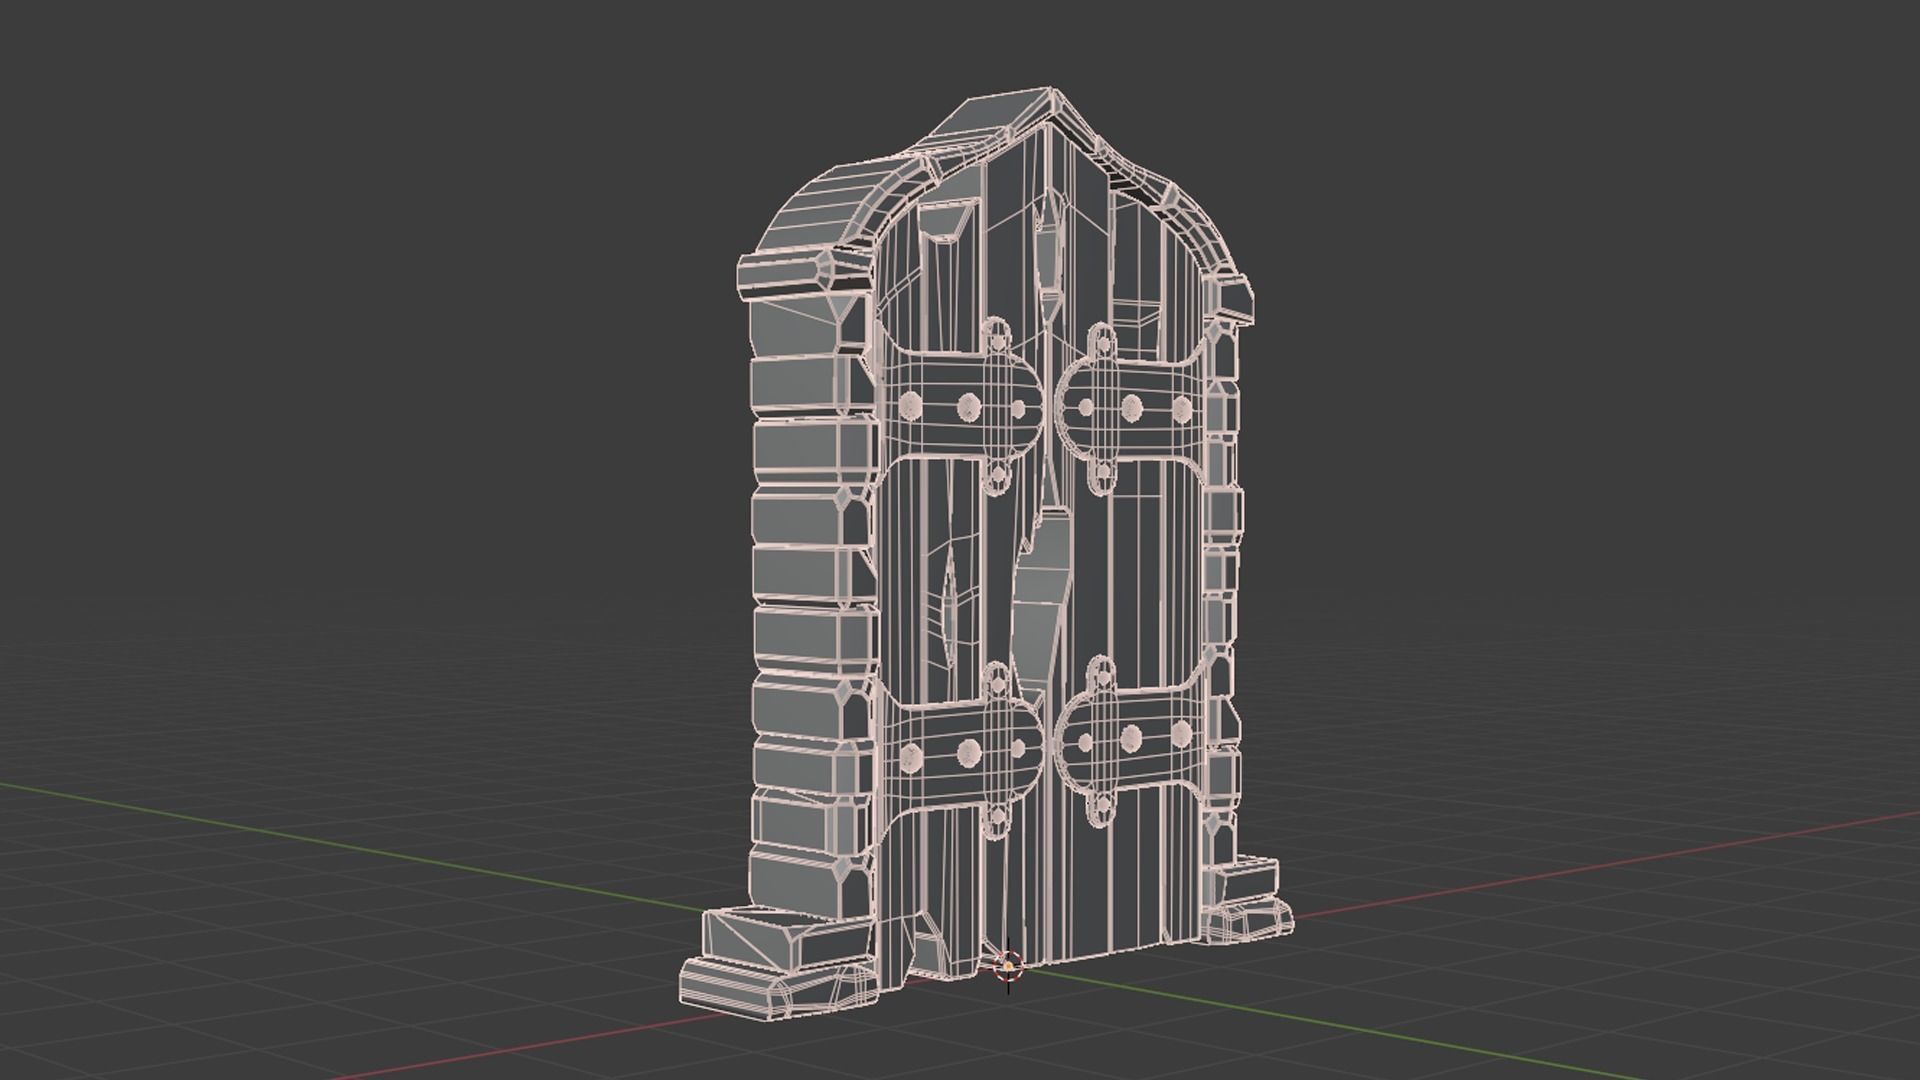Select the upper-left hinge plate on door

click(x=960, y=407)
